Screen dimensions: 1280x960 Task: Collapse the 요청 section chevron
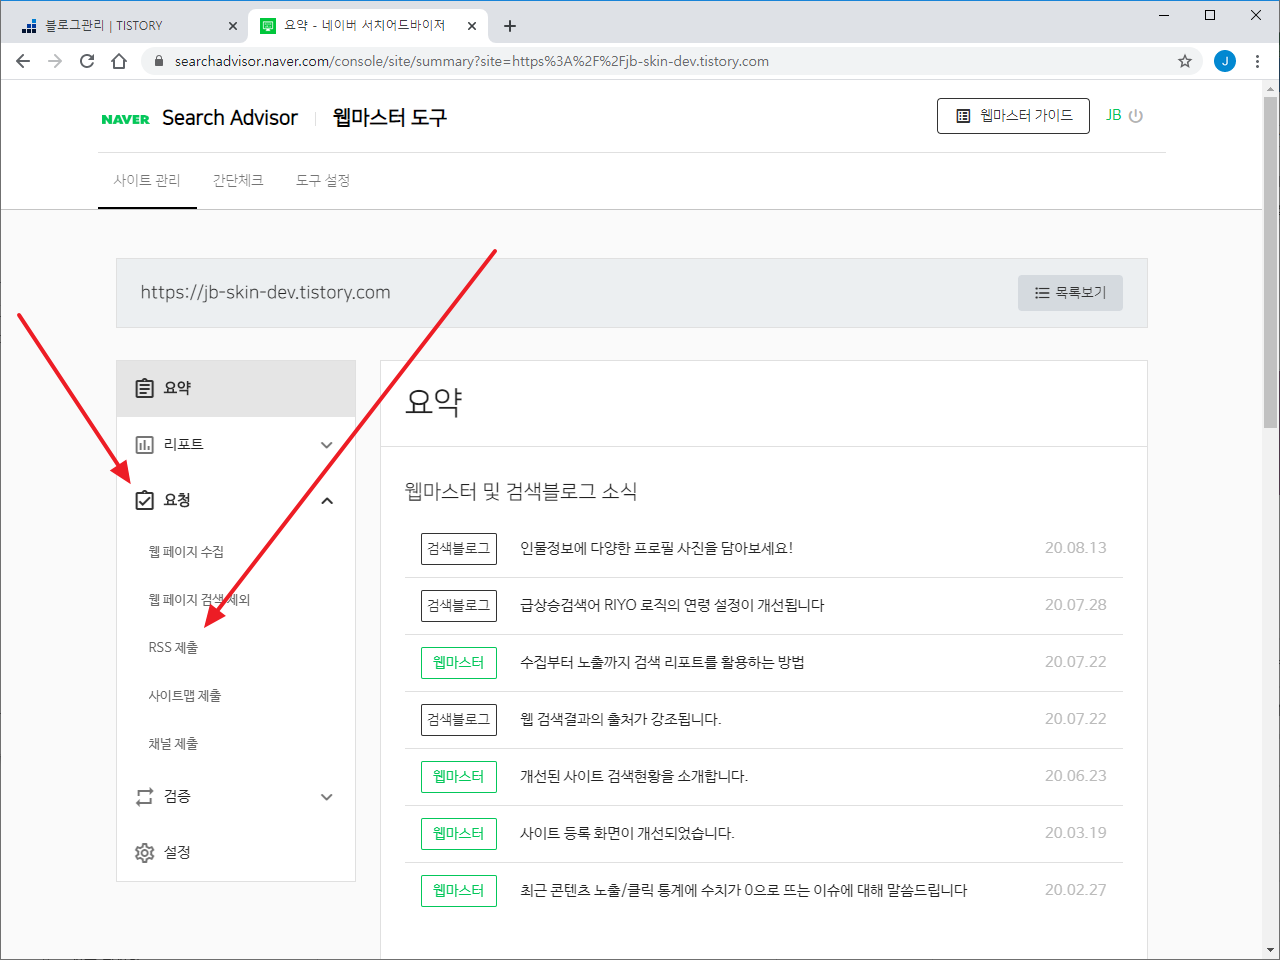(x=327, y=501)
